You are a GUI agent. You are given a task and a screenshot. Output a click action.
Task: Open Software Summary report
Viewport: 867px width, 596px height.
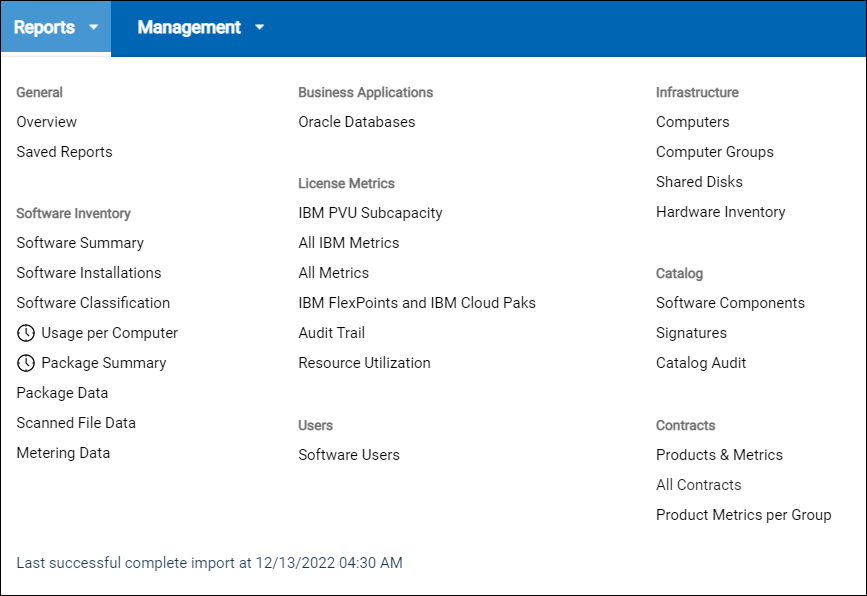pyautogui.click(x=80, y=243)
